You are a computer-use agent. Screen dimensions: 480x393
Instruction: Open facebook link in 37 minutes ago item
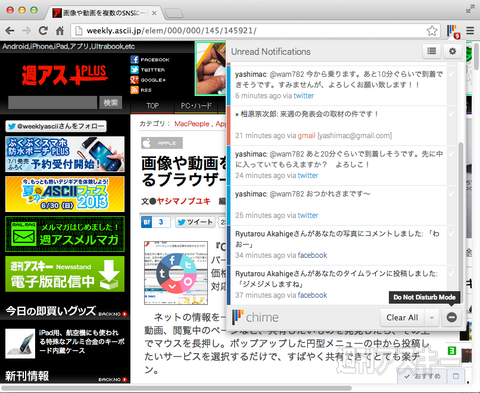pyautogui.click(x=312, y=295)
